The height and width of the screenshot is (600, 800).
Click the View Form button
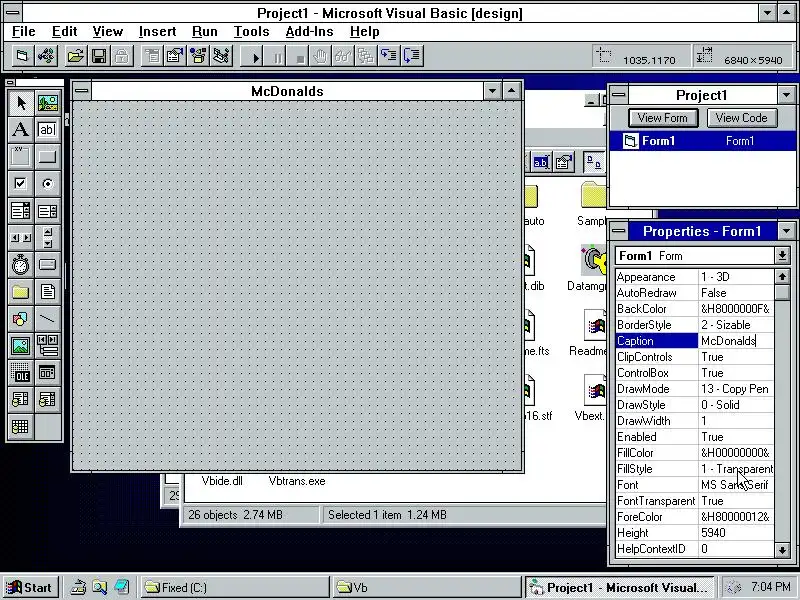[x=662, y=118]
